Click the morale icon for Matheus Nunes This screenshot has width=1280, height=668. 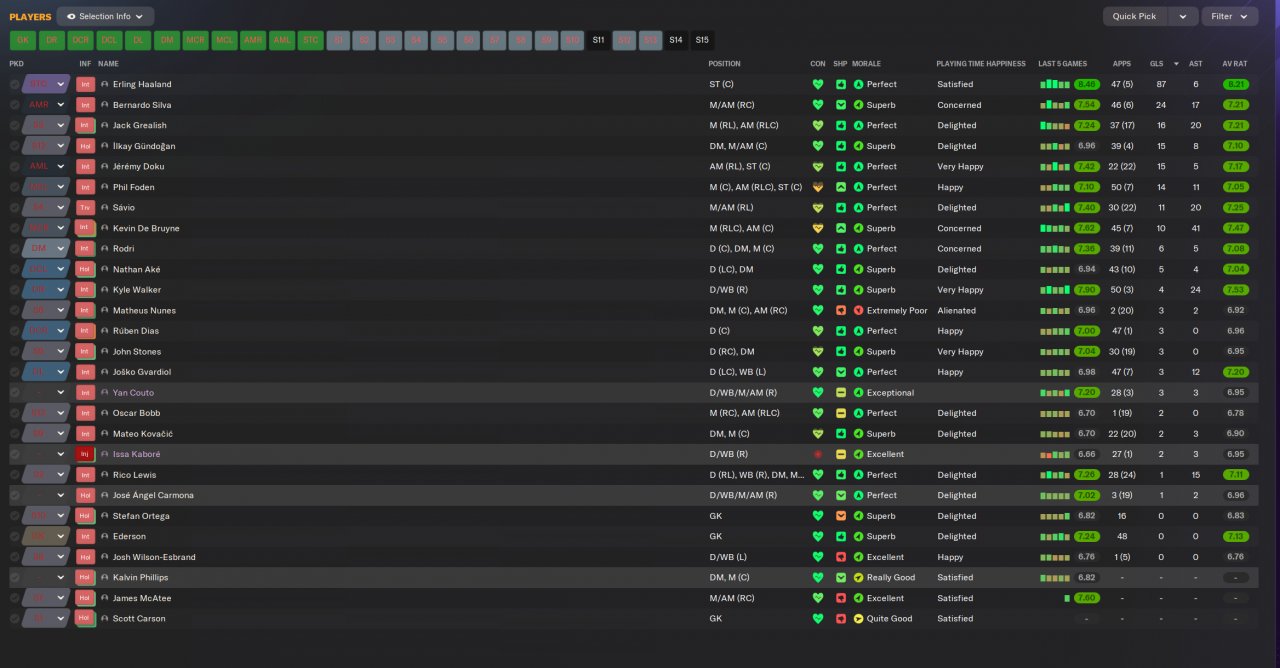858,310
